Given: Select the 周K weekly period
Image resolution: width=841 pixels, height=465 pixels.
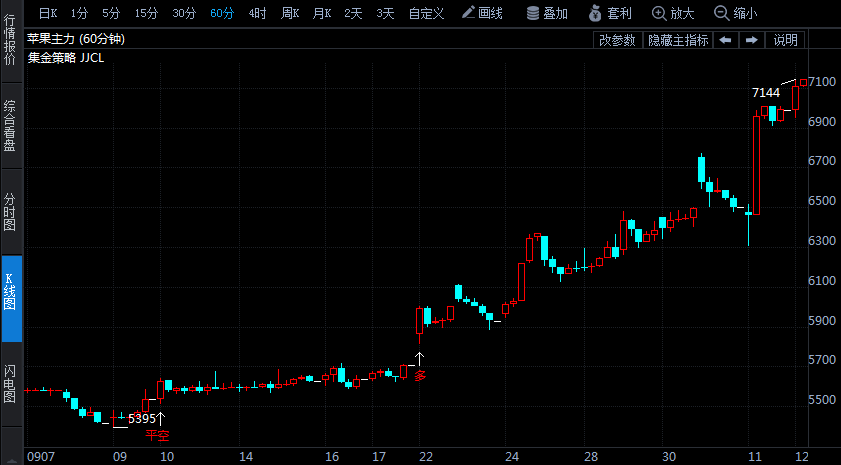Looking at the screenshot, I should tap(290, 13).
